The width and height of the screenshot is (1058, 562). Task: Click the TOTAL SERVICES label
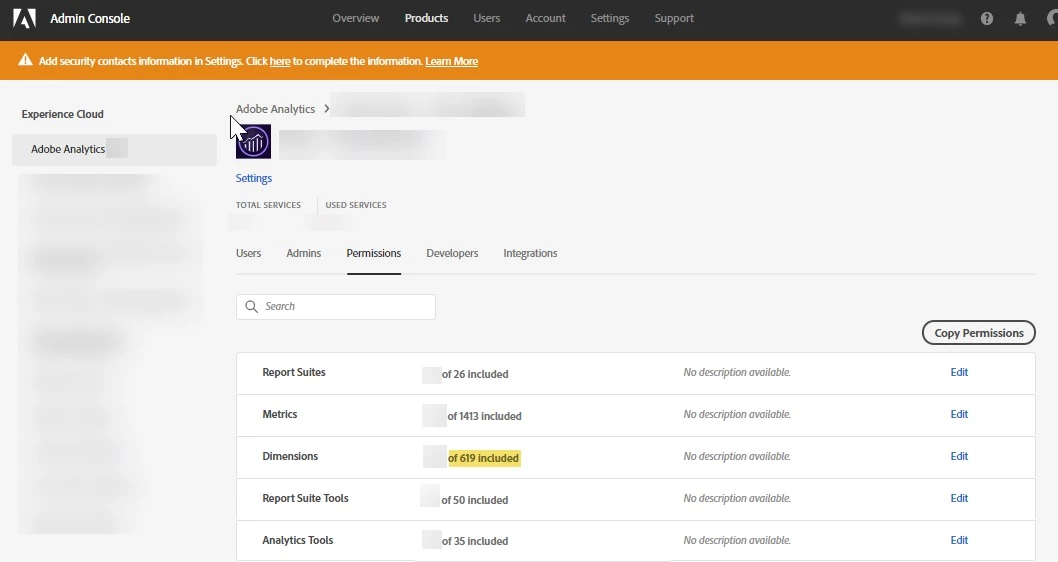click(269, 205)
